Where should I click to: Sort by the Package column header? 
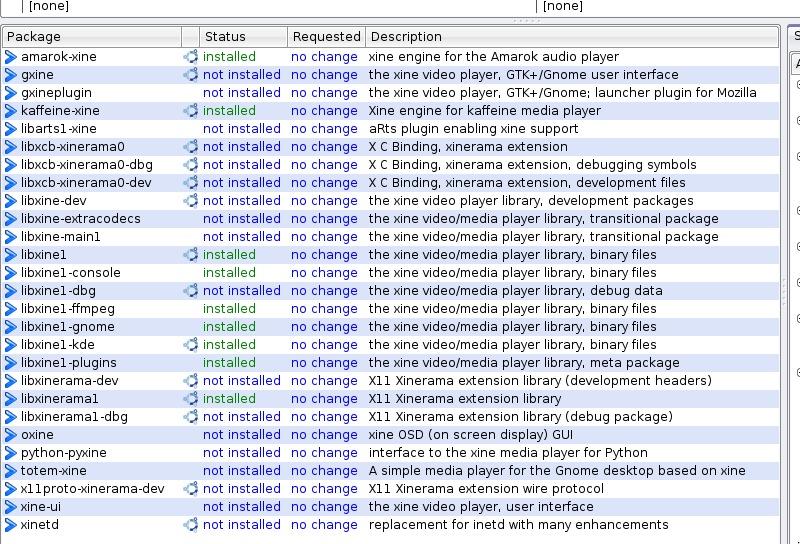click(x=90, y=37)
